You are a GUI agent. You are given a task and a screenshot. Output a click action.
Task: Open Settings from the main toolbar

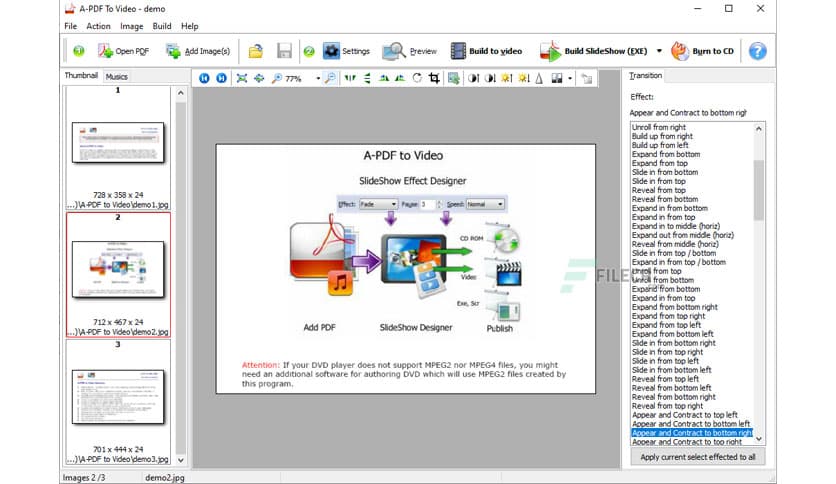pos(346,51)
